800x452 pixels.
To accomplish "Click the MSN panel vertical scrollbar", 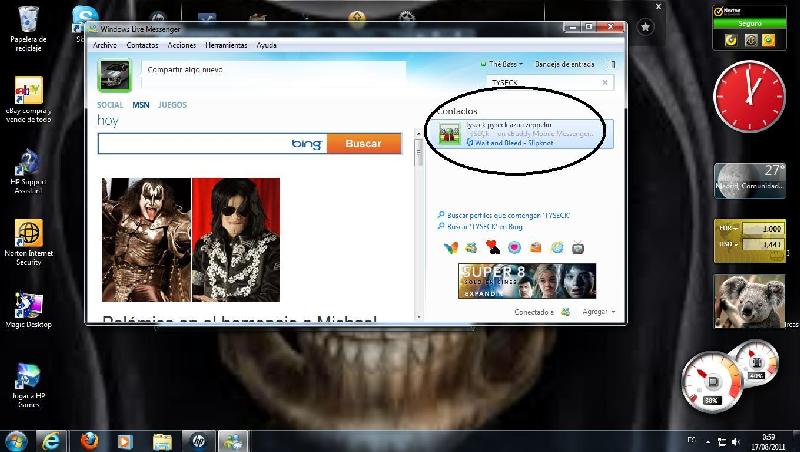I will pos(419,224).
